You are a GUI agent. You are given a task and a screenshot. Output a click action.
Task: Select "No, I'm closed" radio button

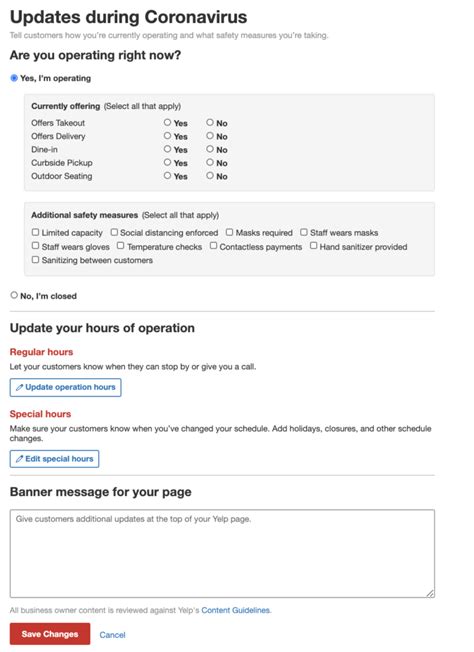click(x=14, y=295)
